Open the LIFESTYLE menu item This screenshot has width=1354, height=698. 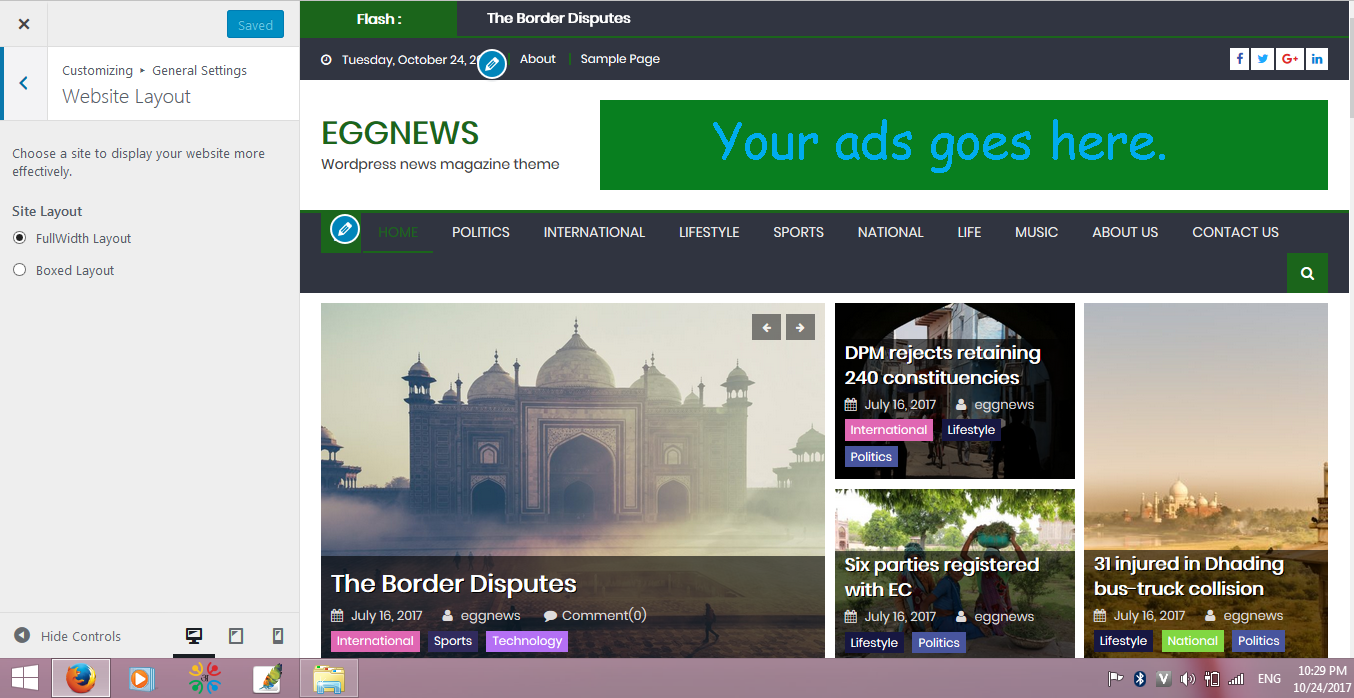[709, 232]
